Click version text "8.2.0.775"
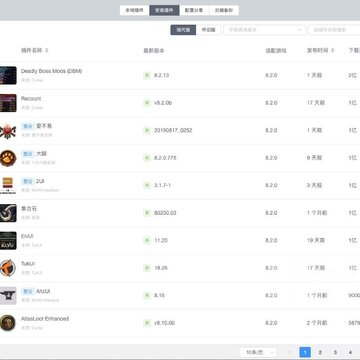The height and width of the screenshot is (360, 360). (165, 158)
